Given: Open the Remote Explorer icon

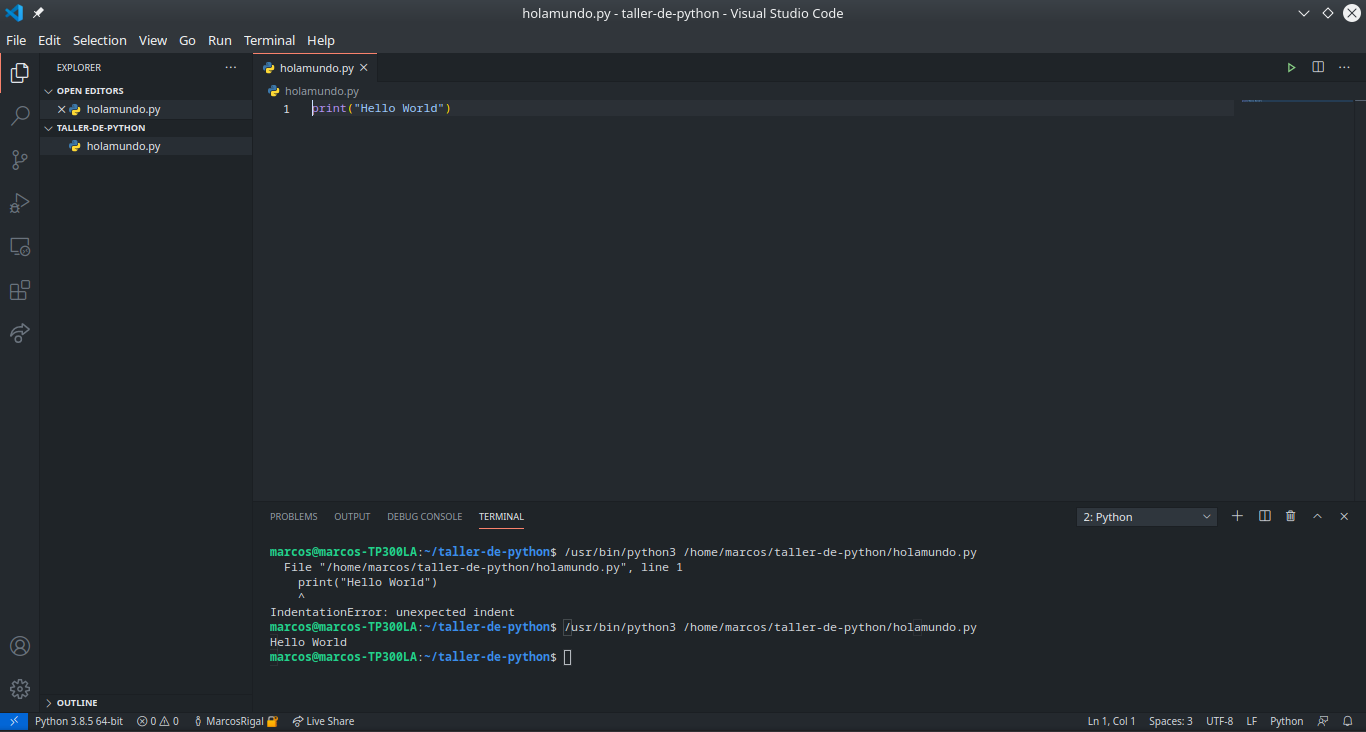Looking at the screenshot, I should point(20,246).
